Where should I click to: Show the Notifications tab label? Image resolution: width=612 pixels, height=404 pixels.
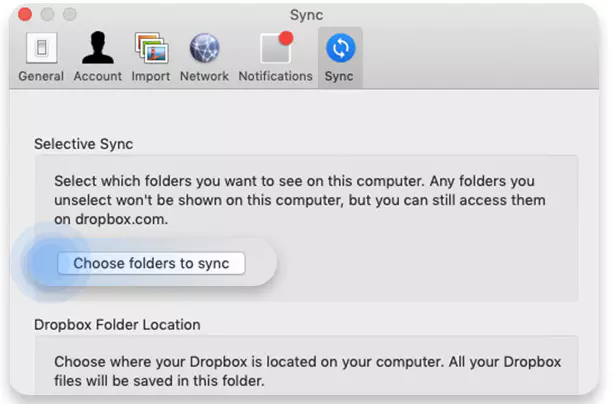(275, 76)
